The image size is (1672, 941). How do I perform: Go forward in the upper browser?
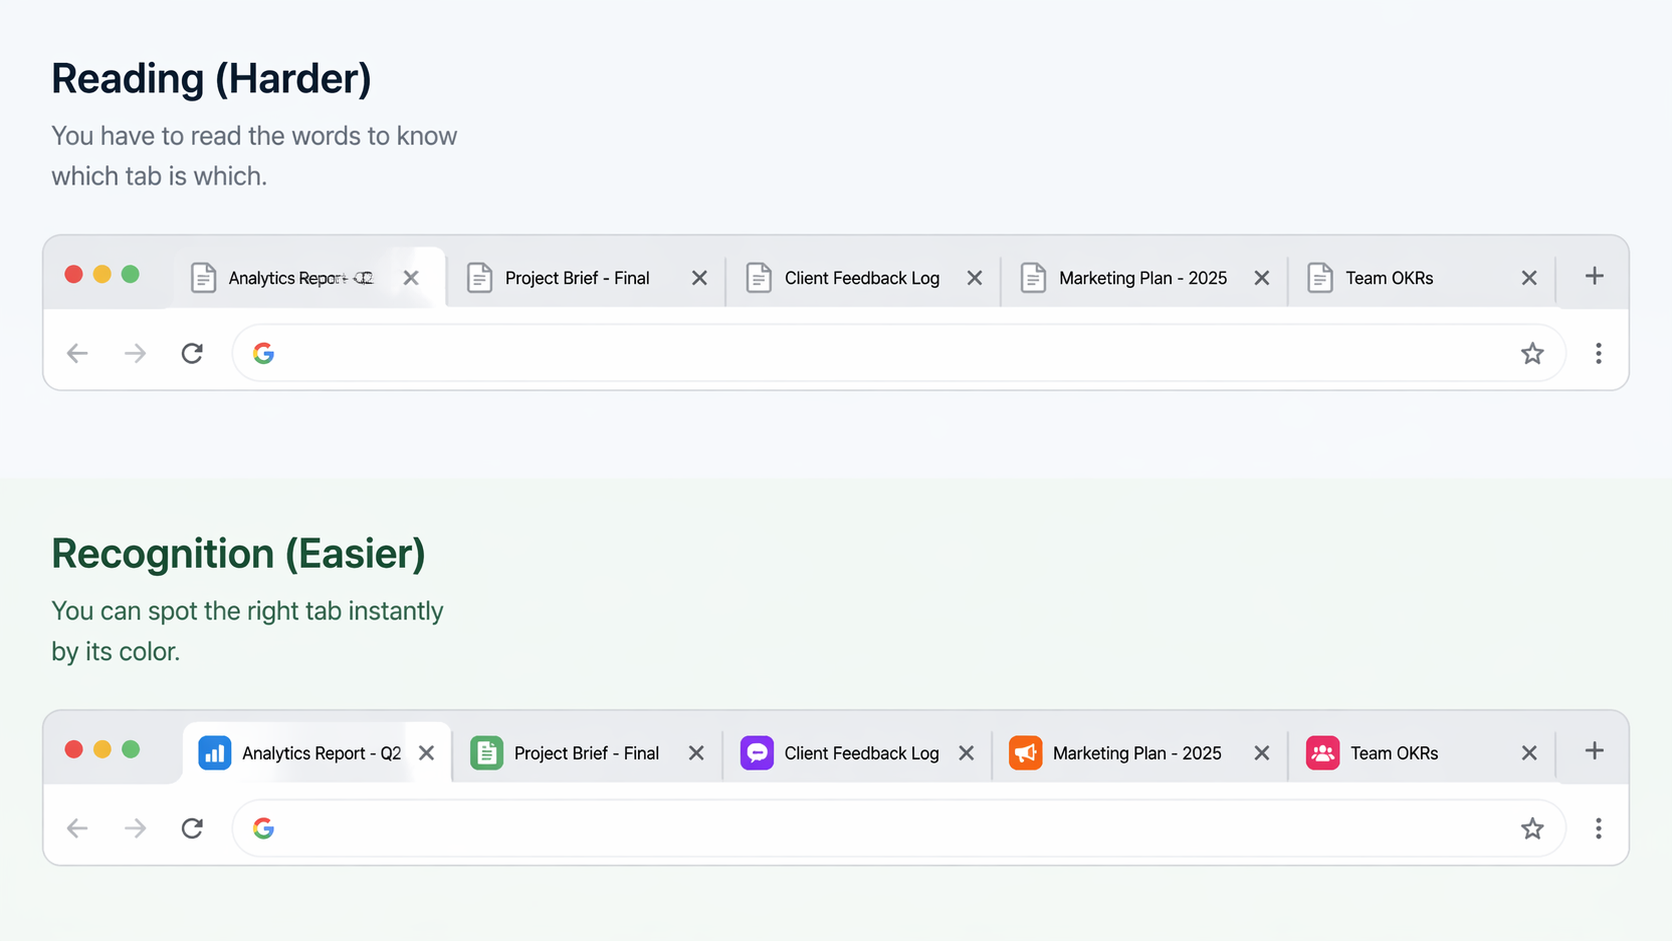pos(135,353)
